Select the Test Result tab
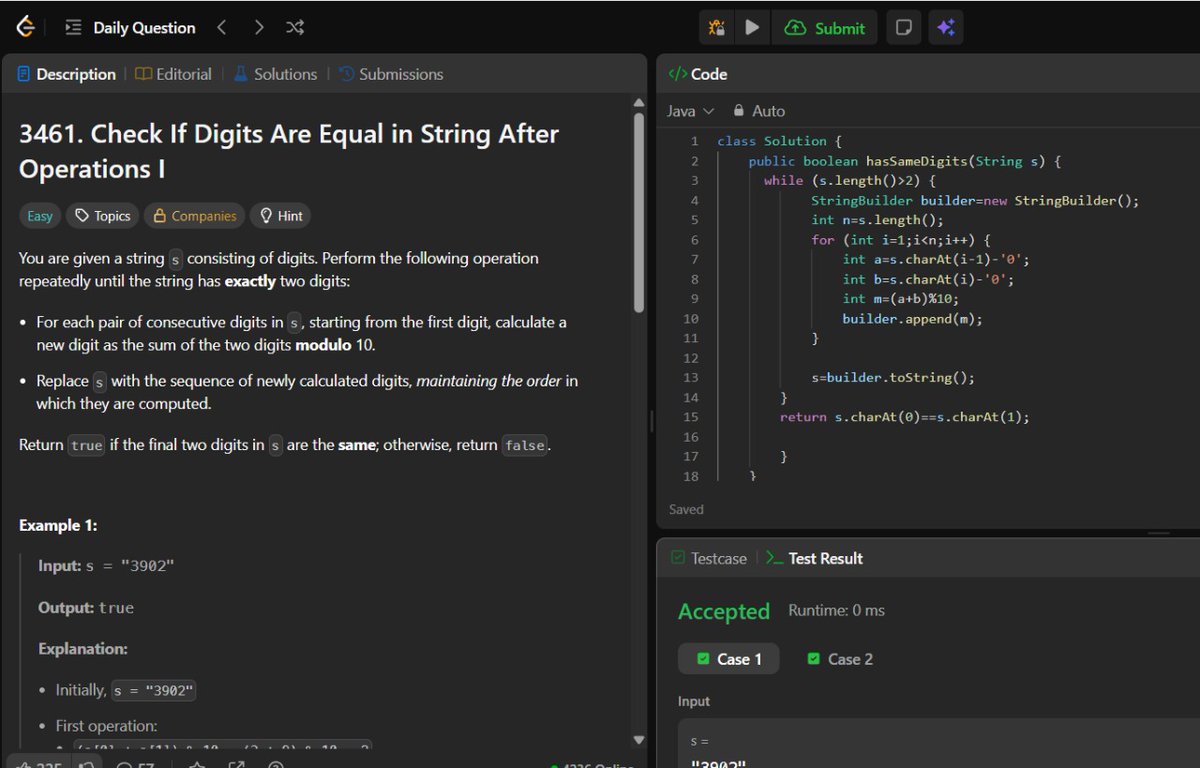 [x=814, y=558]
